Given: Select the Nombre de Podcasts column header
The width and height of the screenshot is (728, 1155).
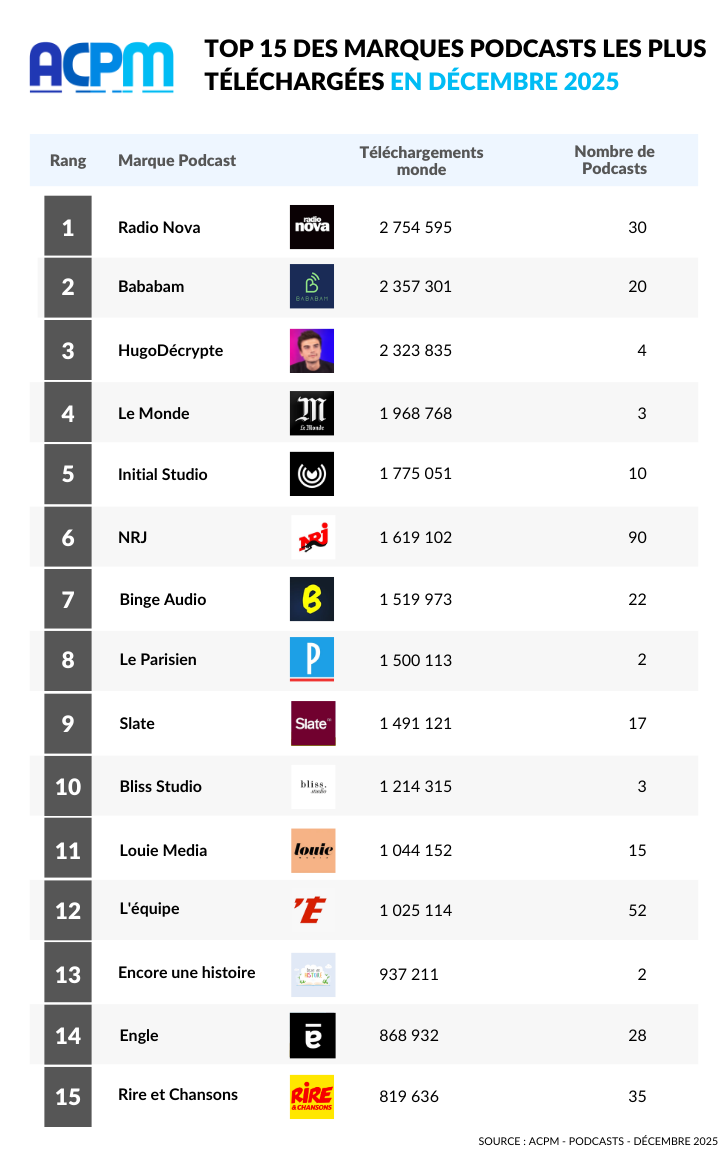Looking at the screenshot, I should tap(614, 160).
